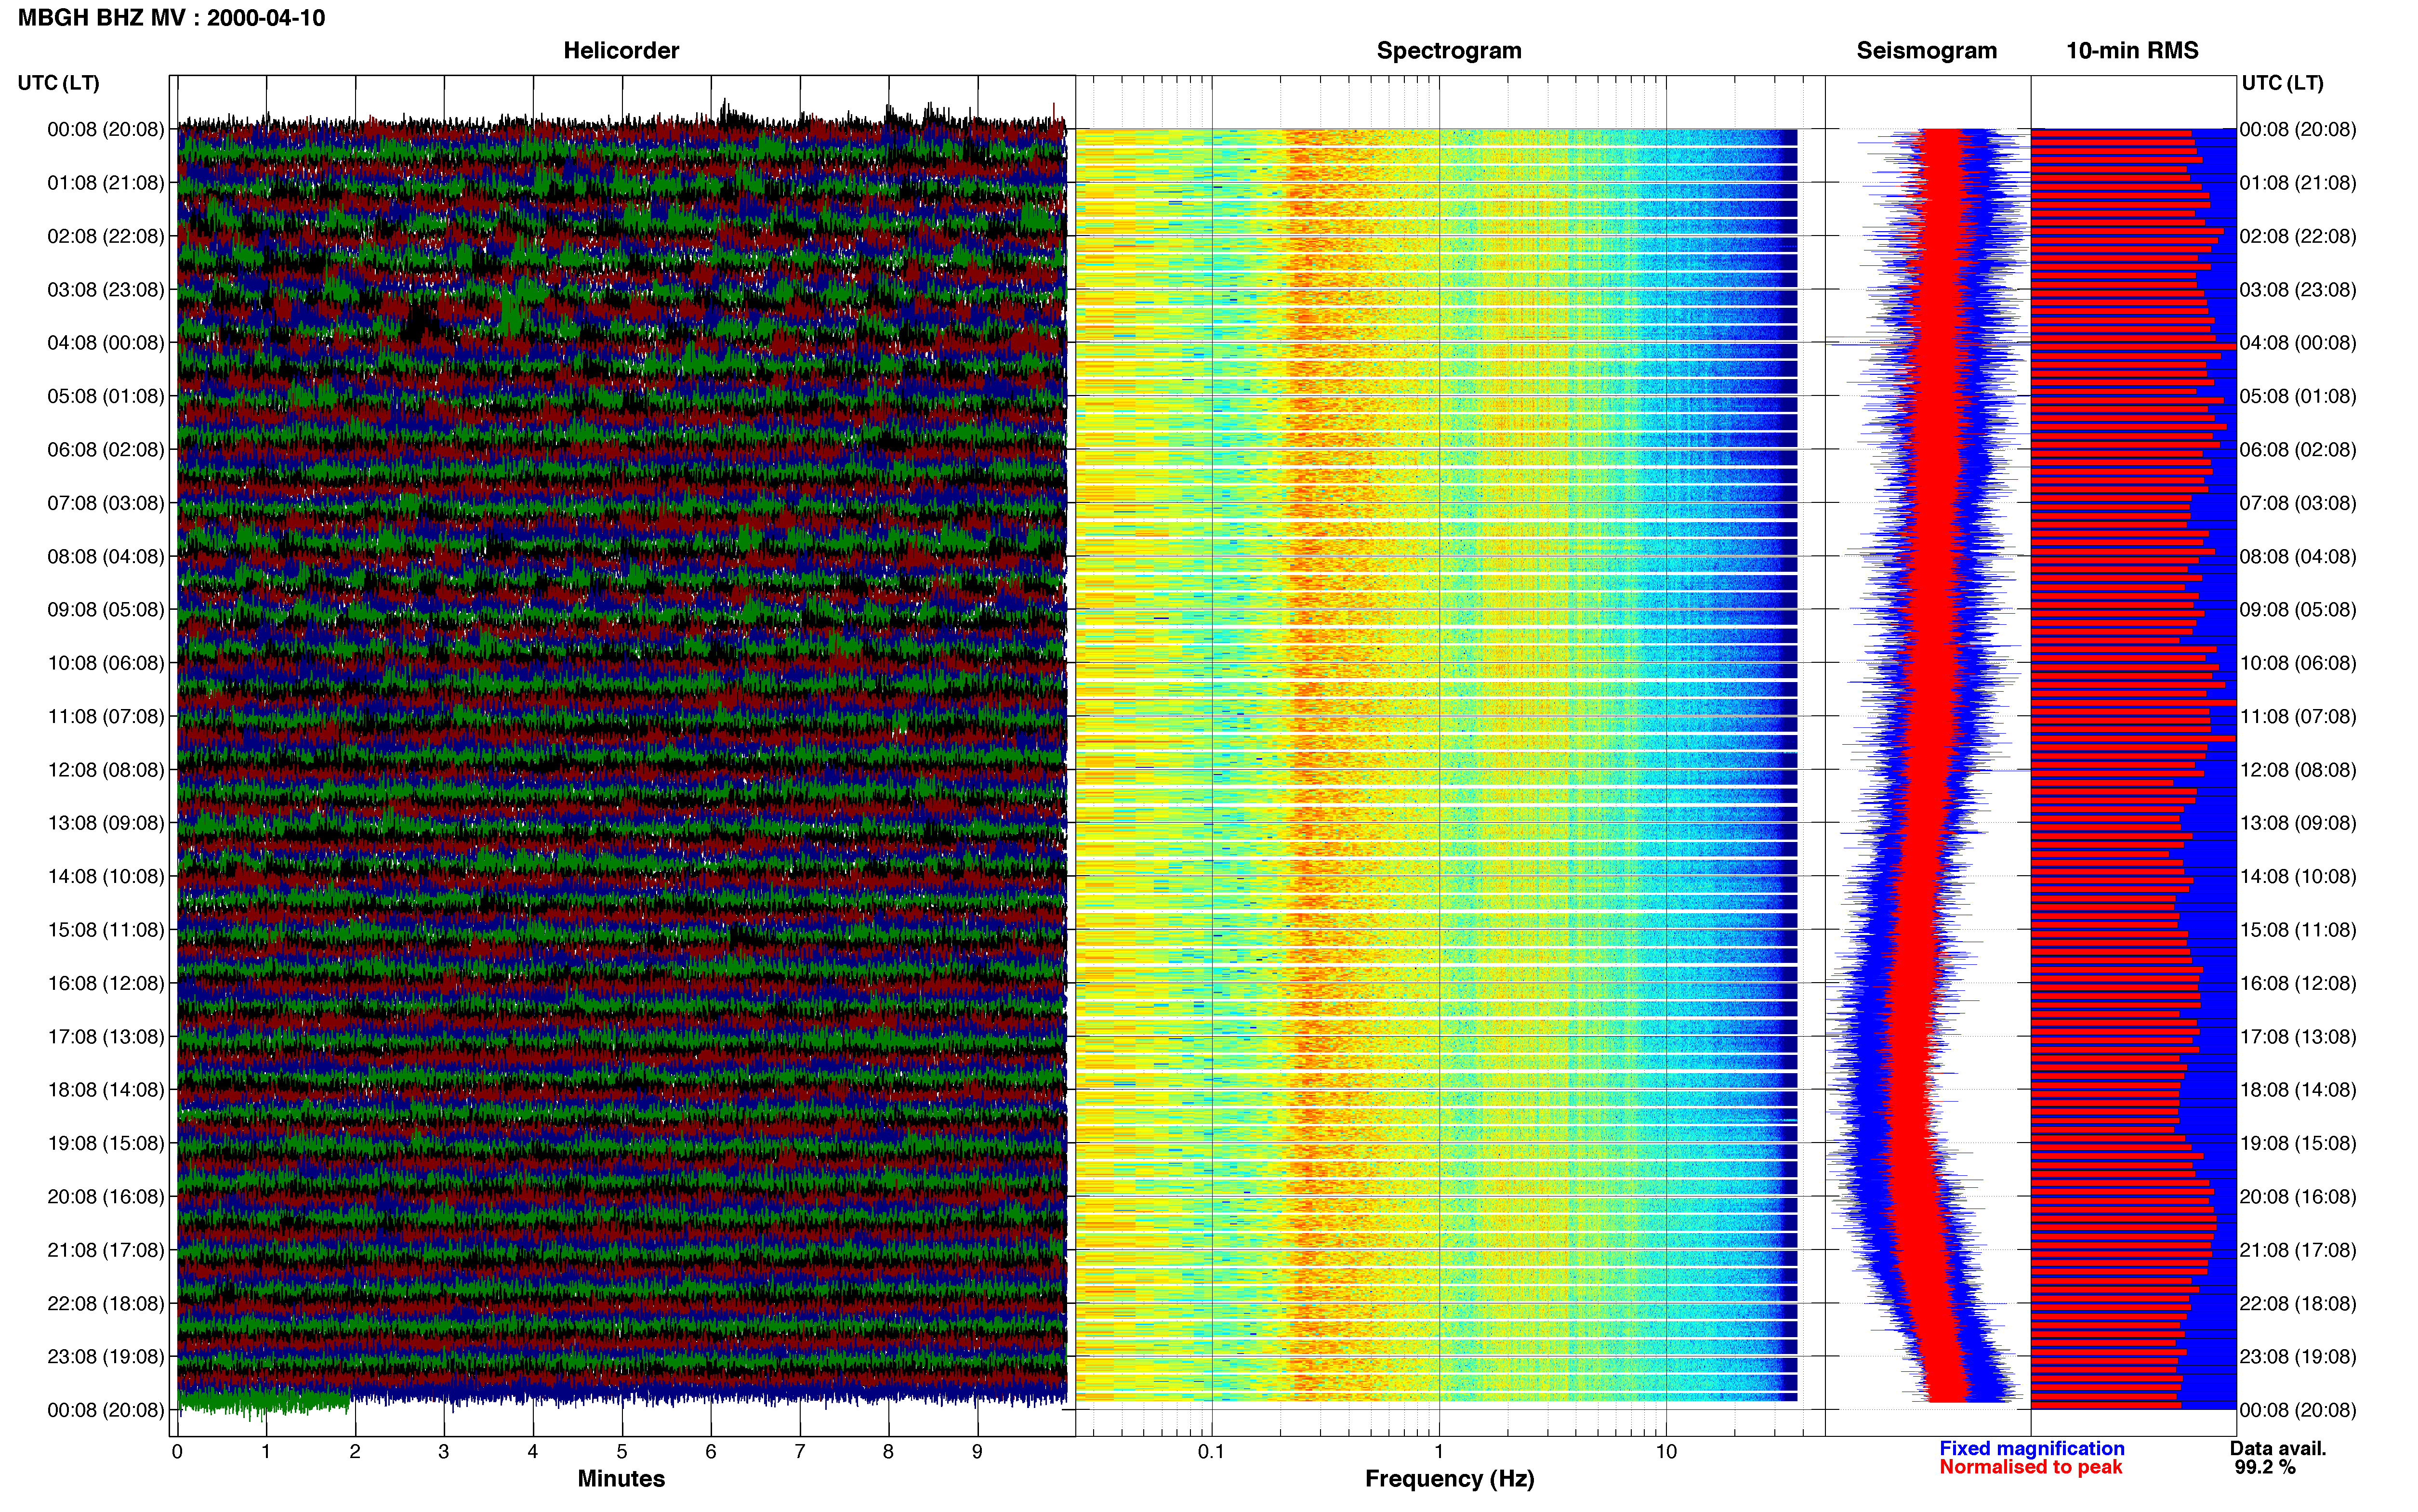Click the 'Normalised to peak' legend text
This screenshot has width=2418, height=1512.
pyautogui.click(x=2030, y=1467)
